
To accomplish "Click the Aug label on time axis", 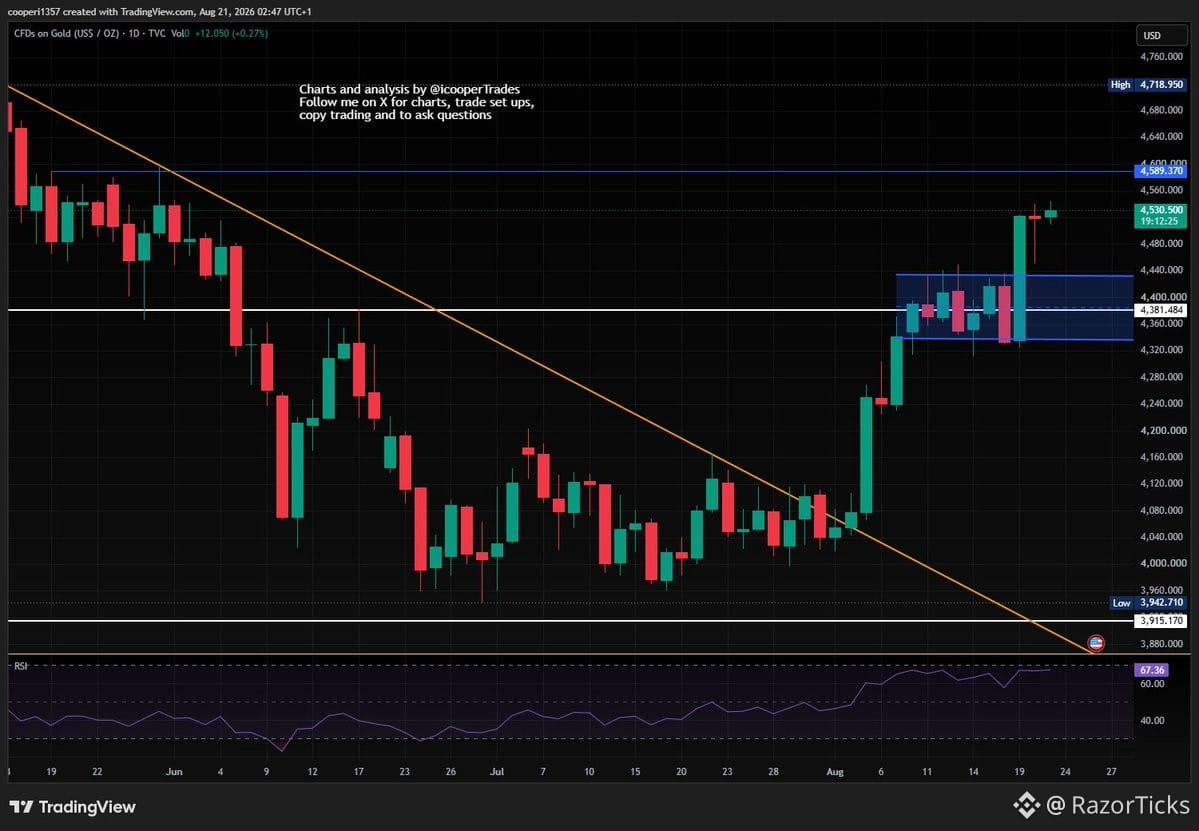I will coord(835,772).
